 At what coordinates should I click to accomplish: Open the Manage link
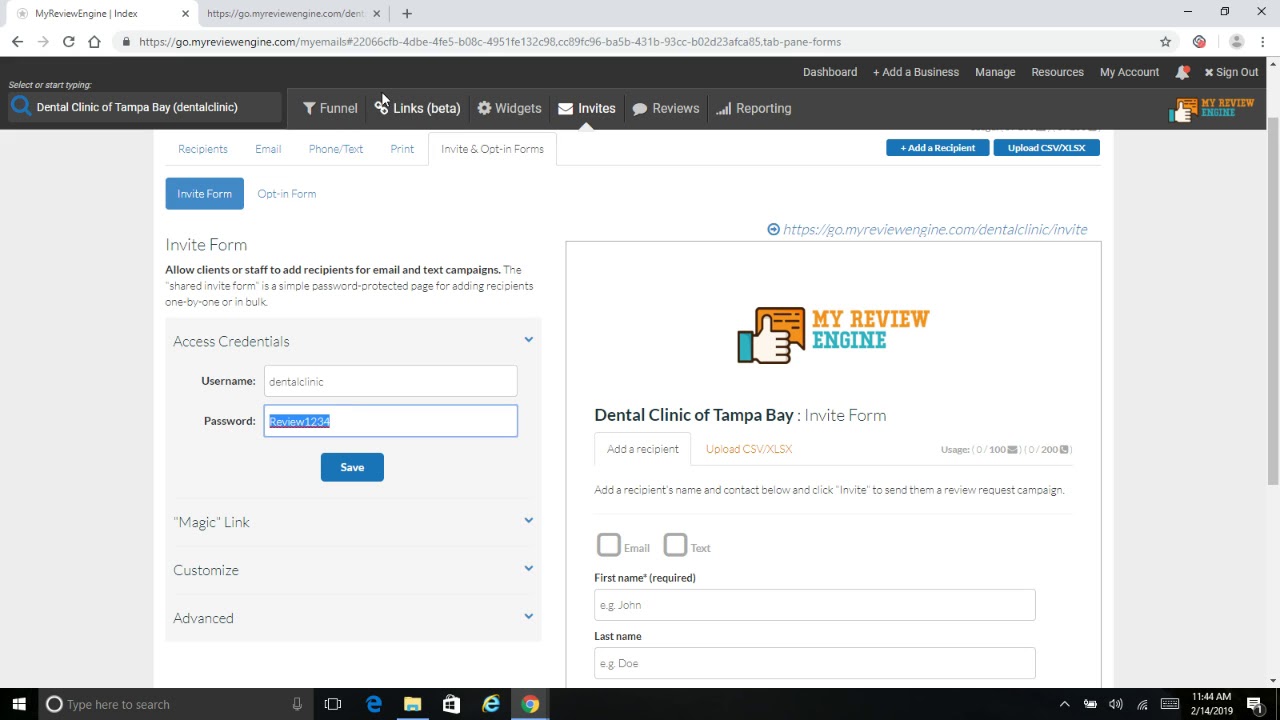[995, 72]
